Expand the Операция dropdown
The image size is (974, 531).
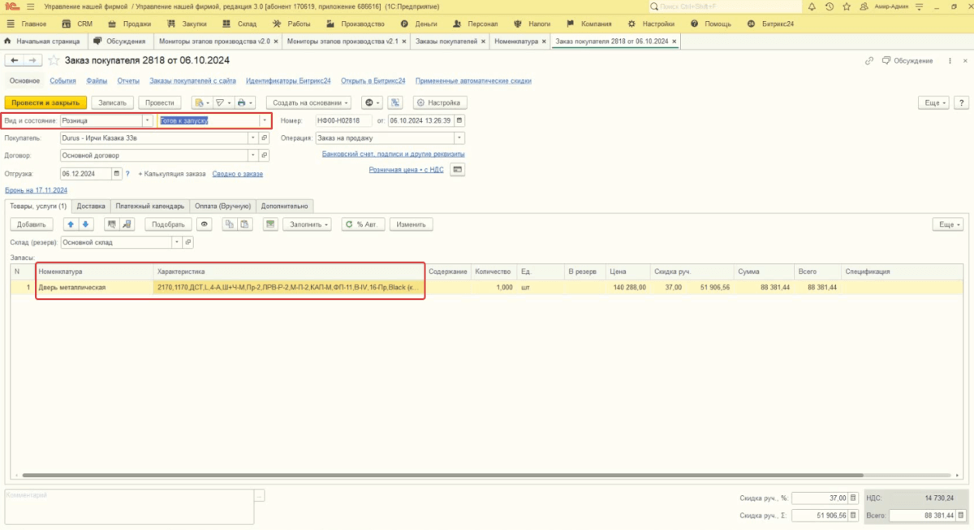tap(459, 138)
